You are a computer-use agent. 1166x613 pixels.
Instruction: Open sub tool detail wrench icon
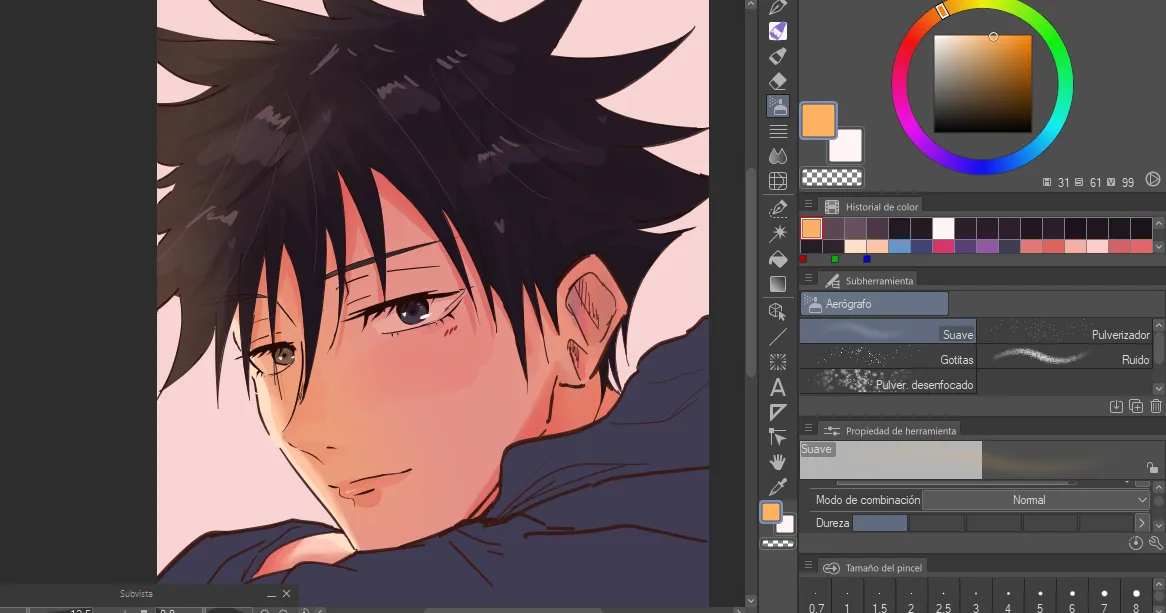click(x=1156, y=543)
